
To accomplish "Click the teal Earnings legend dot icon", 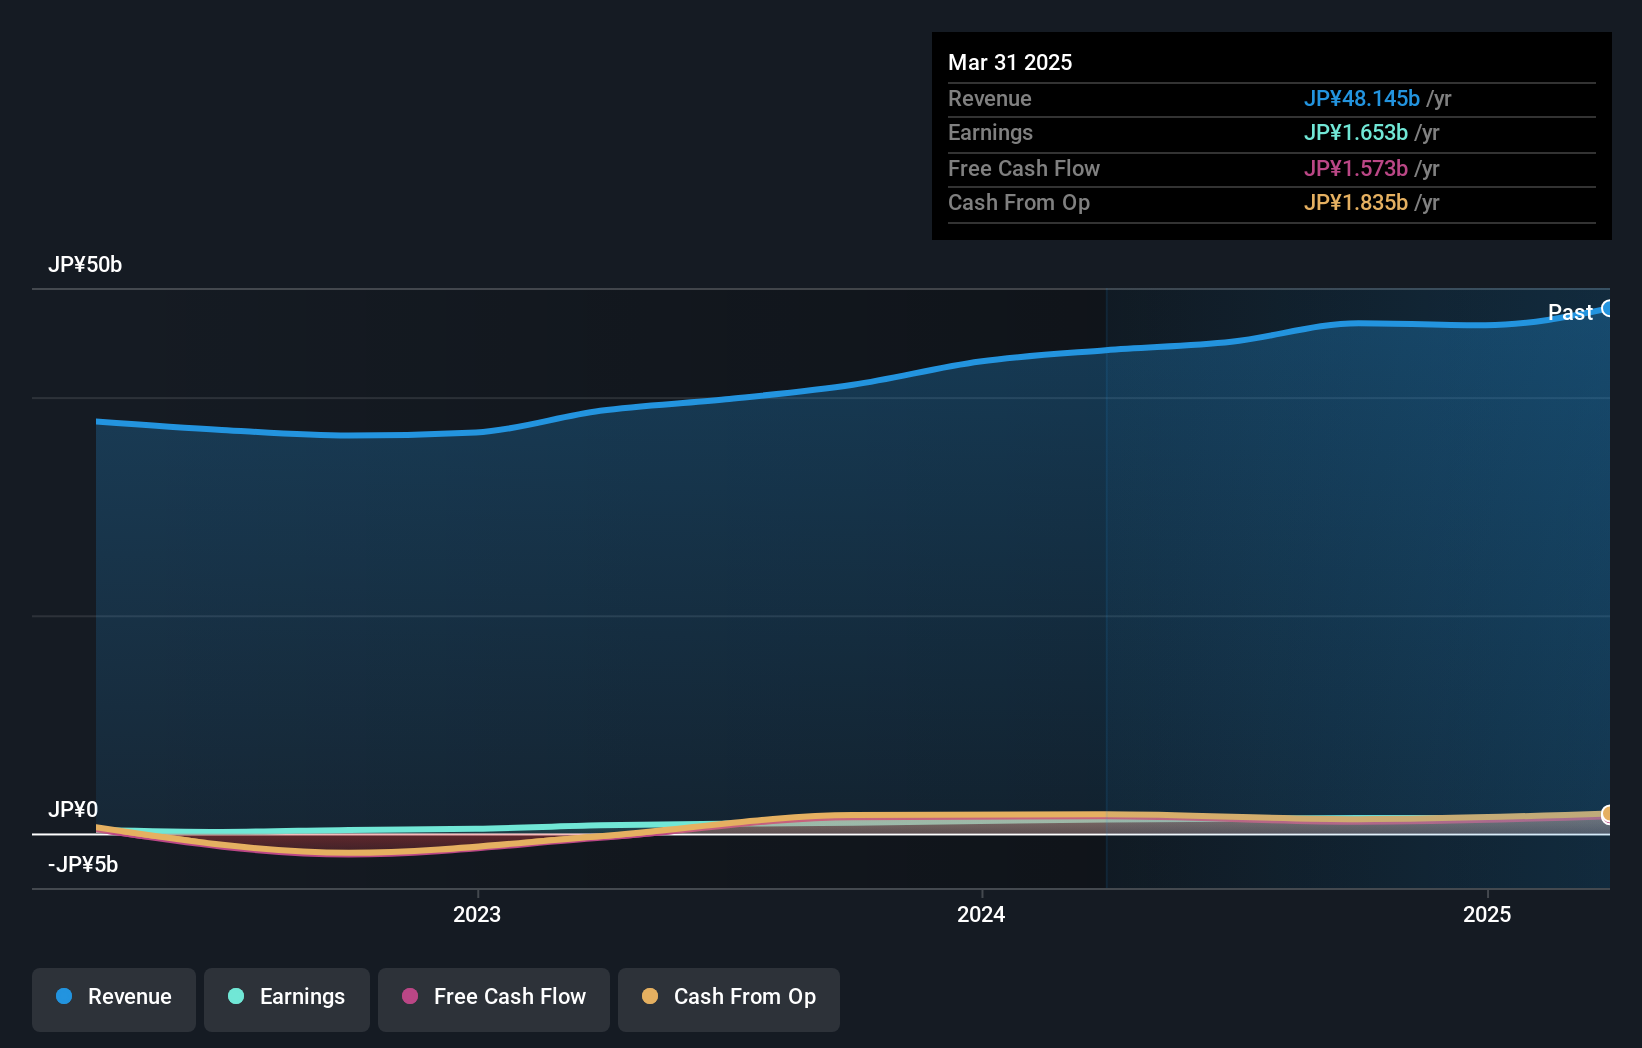I will pyautogui.click(x=236, y=998).
